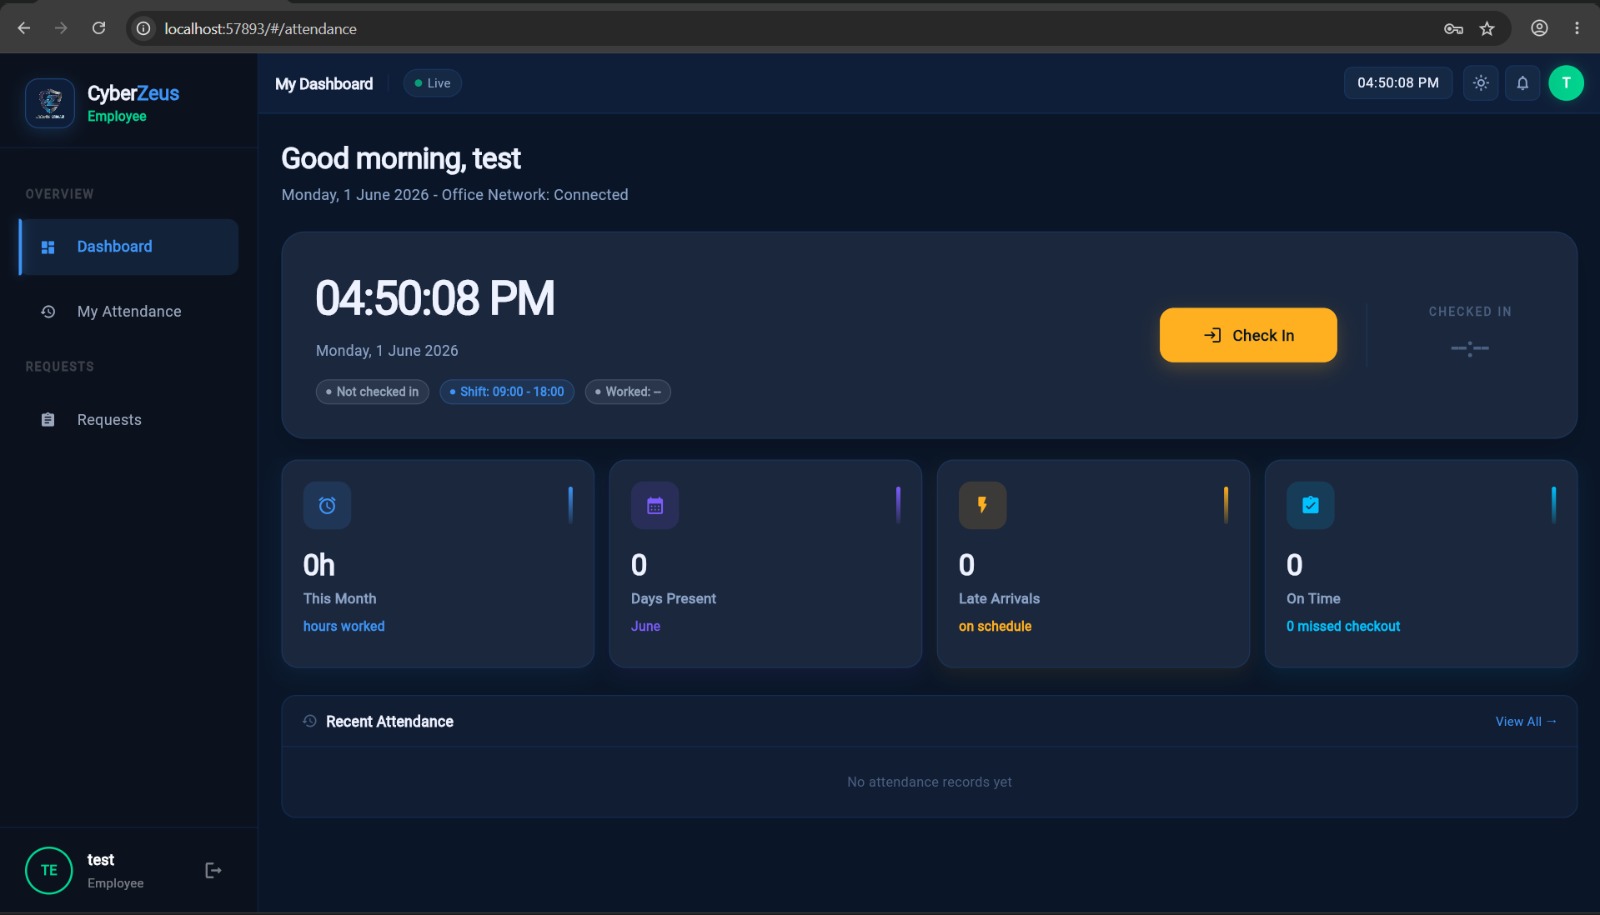This screenshot has width=1600, height=915.
Task: Click the header clock showing 04:50:08 PM
Action: pos(1398,83)
